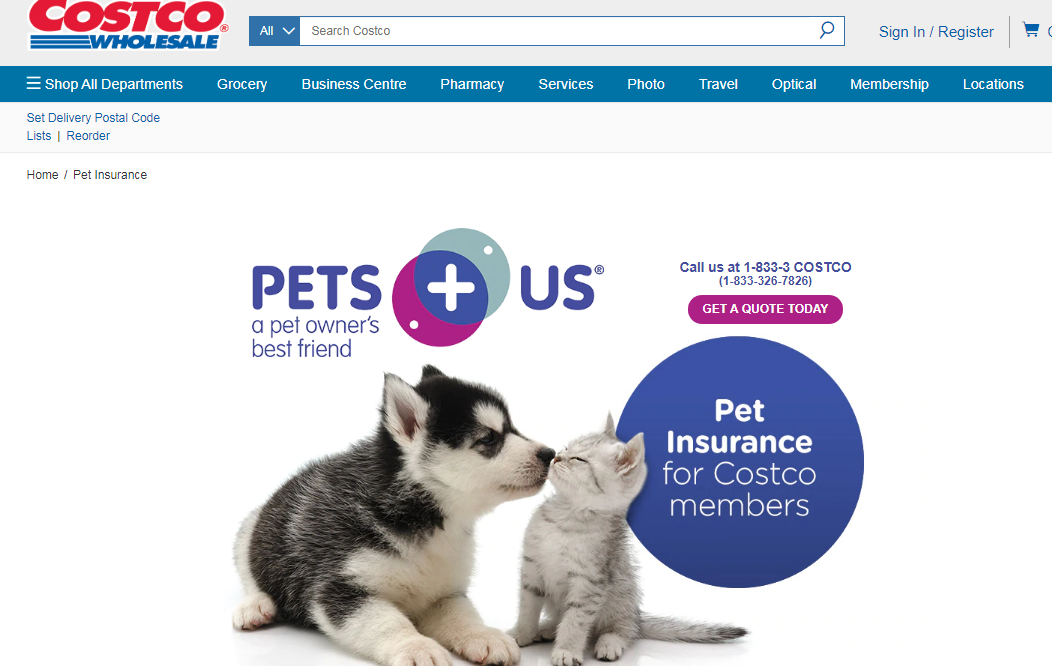
Task: Open the Grocery menu item
Action: [x=242, y=84]
